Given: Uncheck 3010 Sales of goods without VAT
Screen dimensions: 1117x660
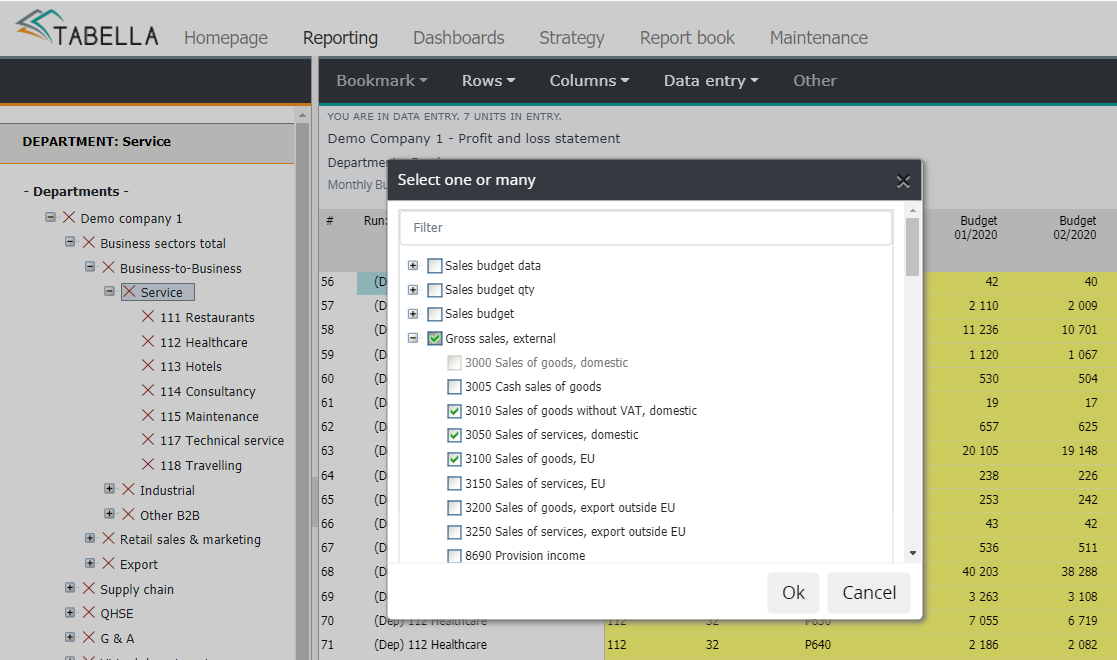Looking at the screenshot, I should pos(454,411).
